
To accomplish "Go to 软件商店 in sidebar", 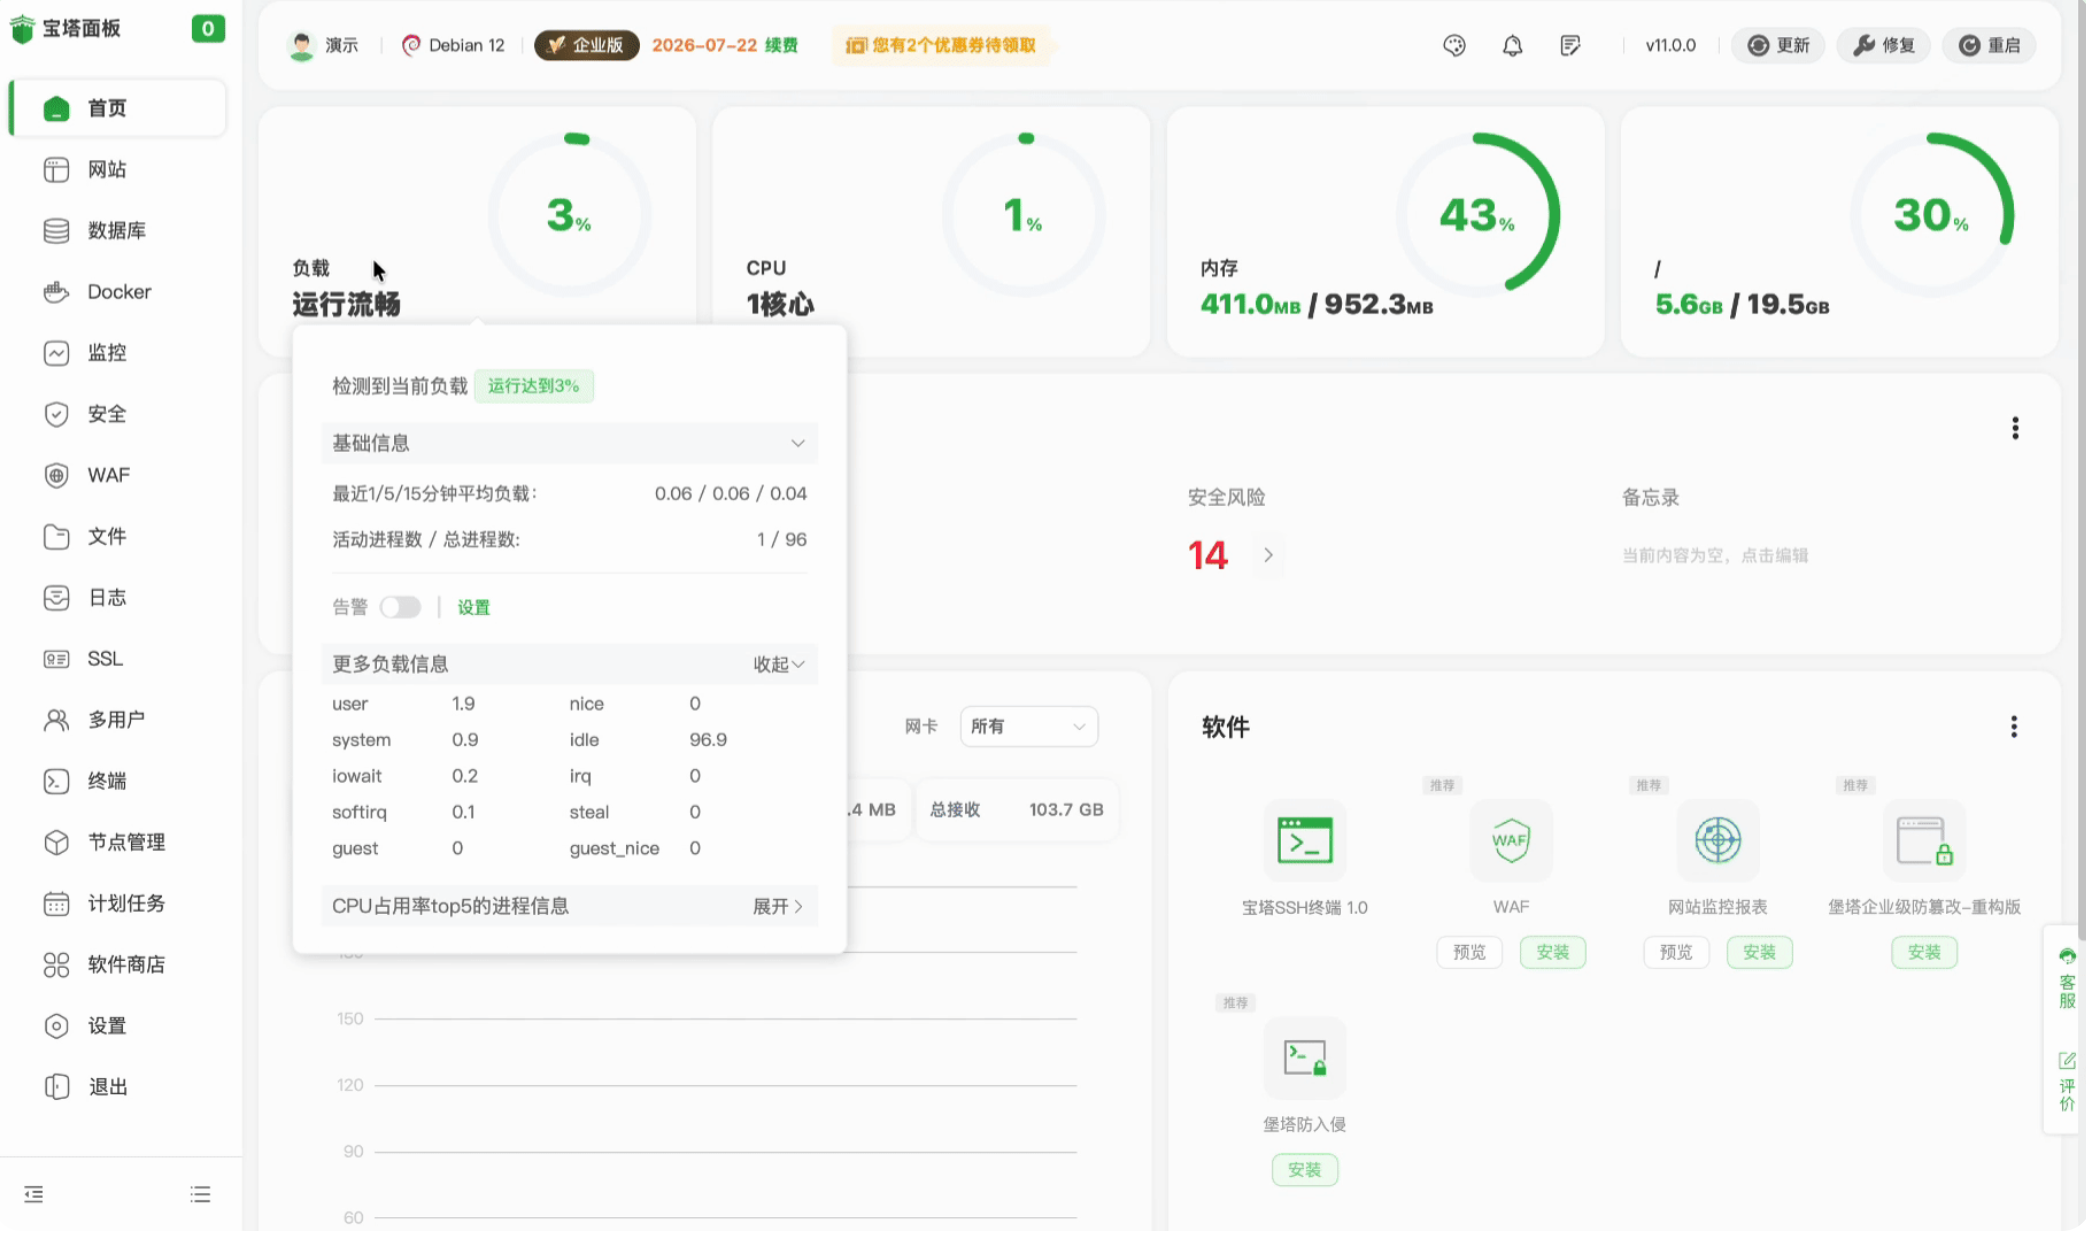I will 126,964.
